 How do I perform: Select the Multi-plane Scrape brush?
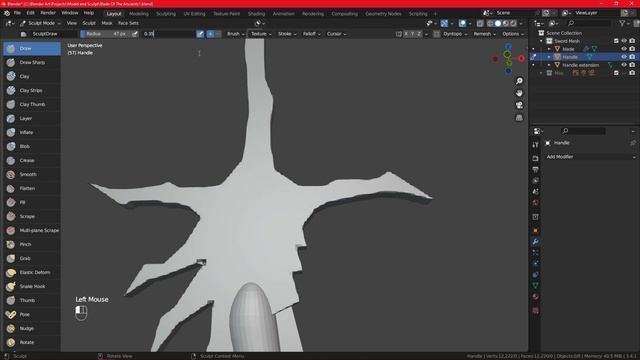pyautogui.click(x=32, y=230)
